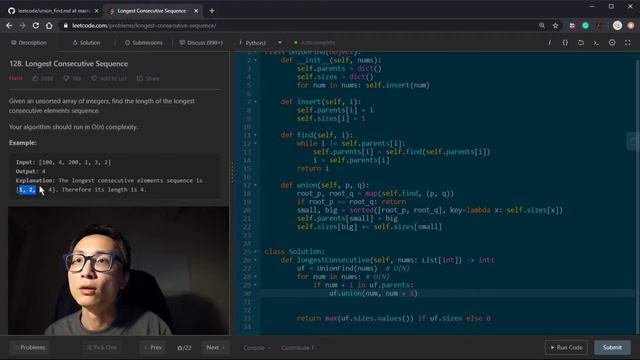Submit the solution
This screenshot has width=640, height=360.
(x=612, y=347)
